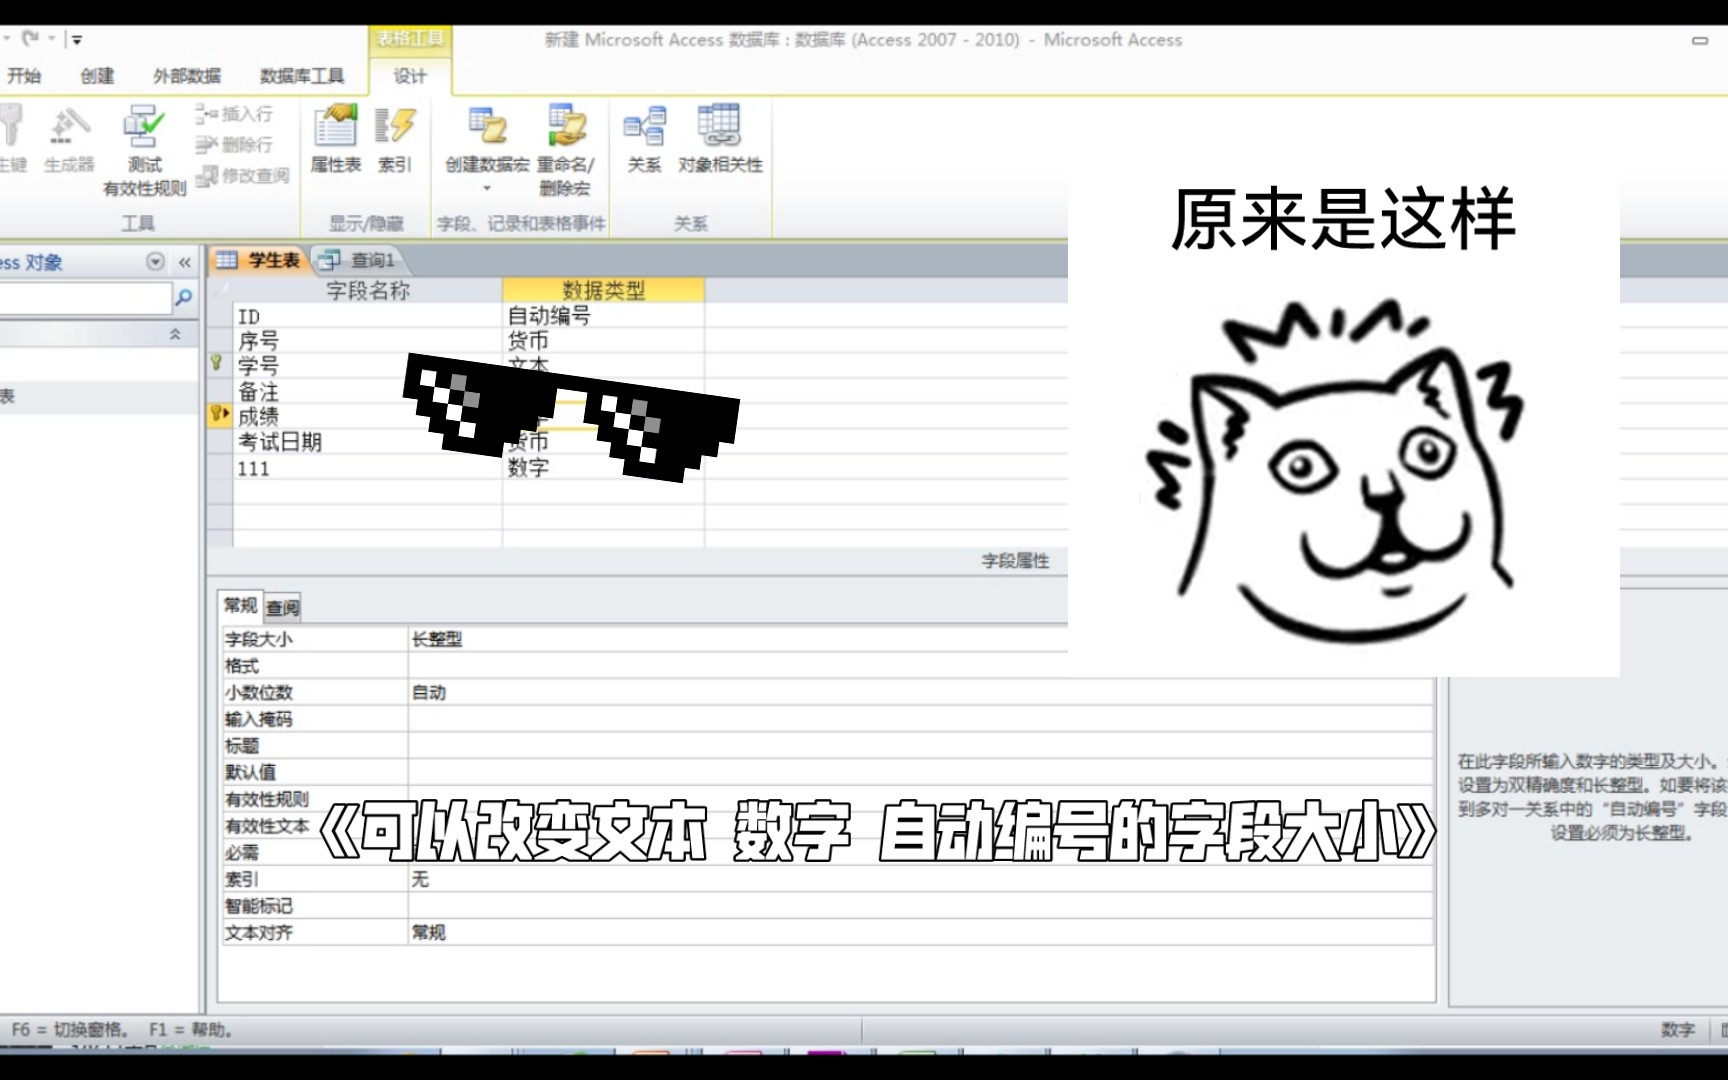Click the redo icon in quick access toolbar

(x=31, y=39)
